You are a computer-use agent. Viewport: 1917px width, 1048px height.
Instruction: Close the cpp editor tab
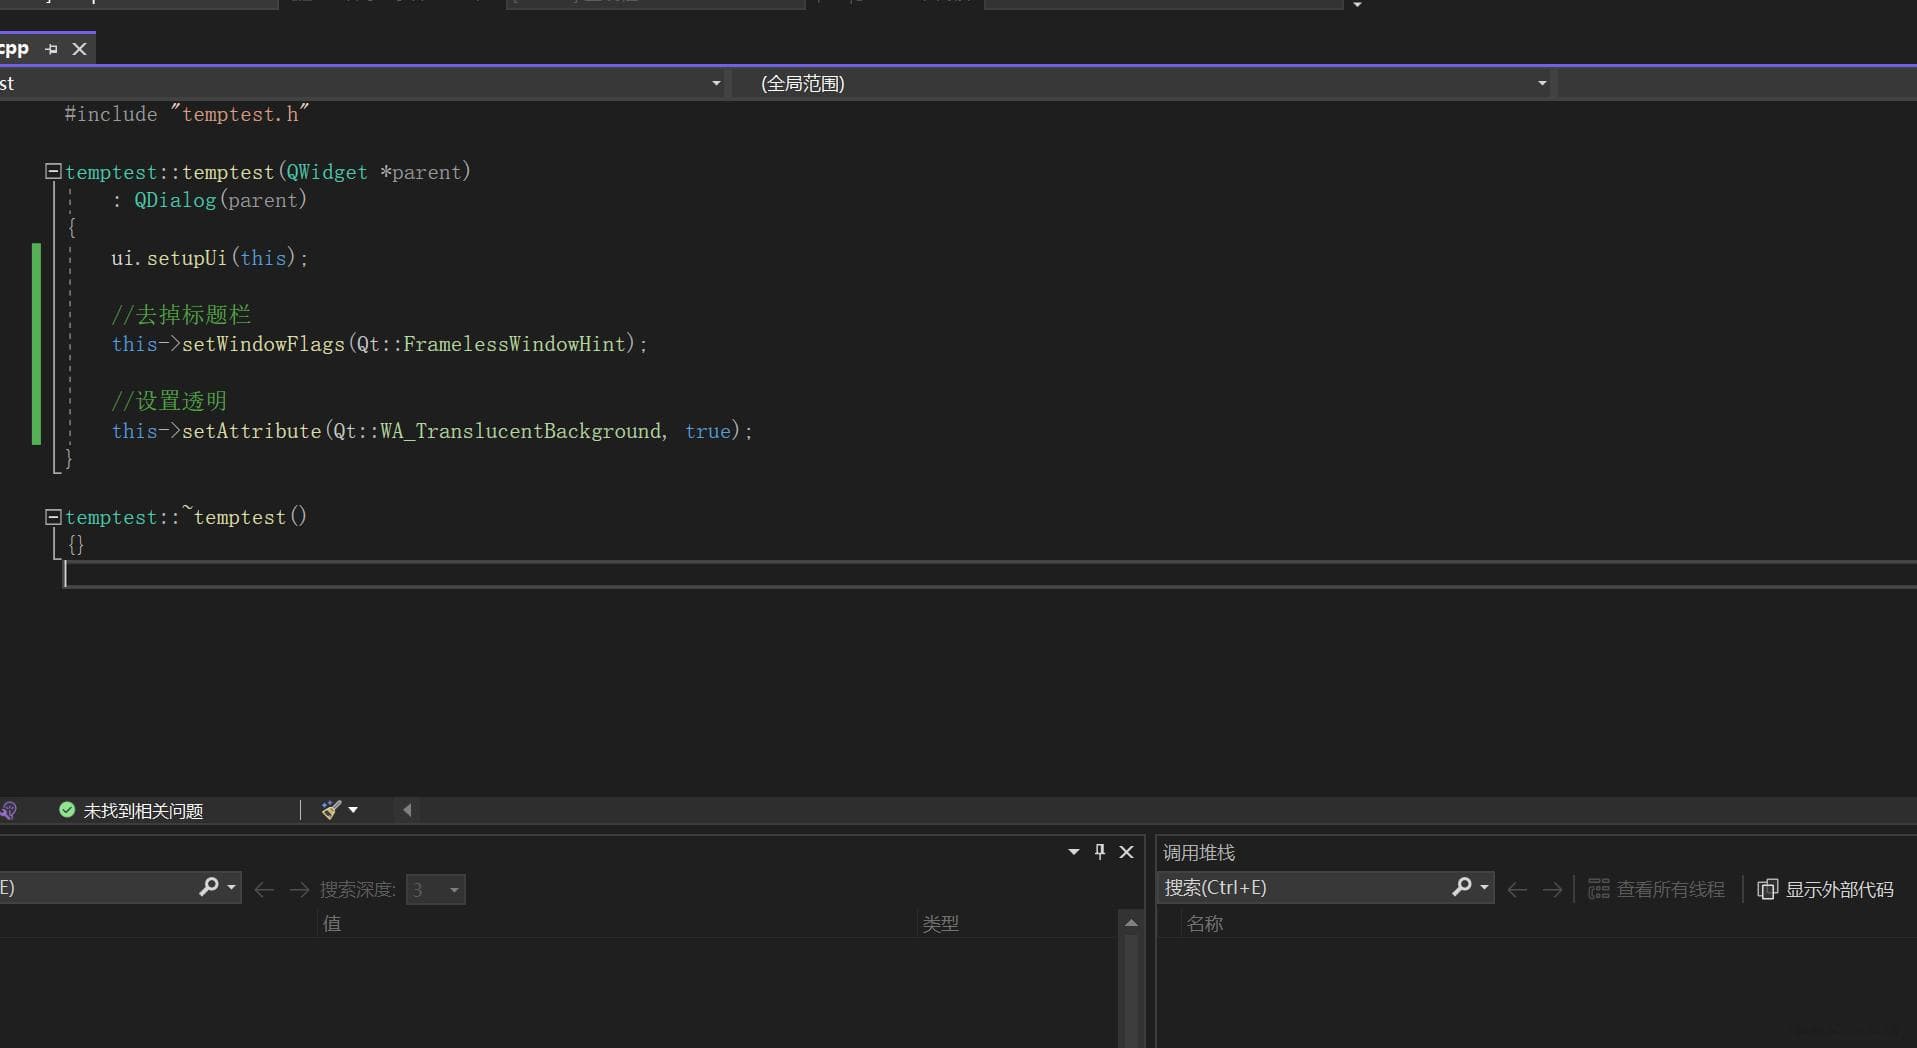[80, 49]
